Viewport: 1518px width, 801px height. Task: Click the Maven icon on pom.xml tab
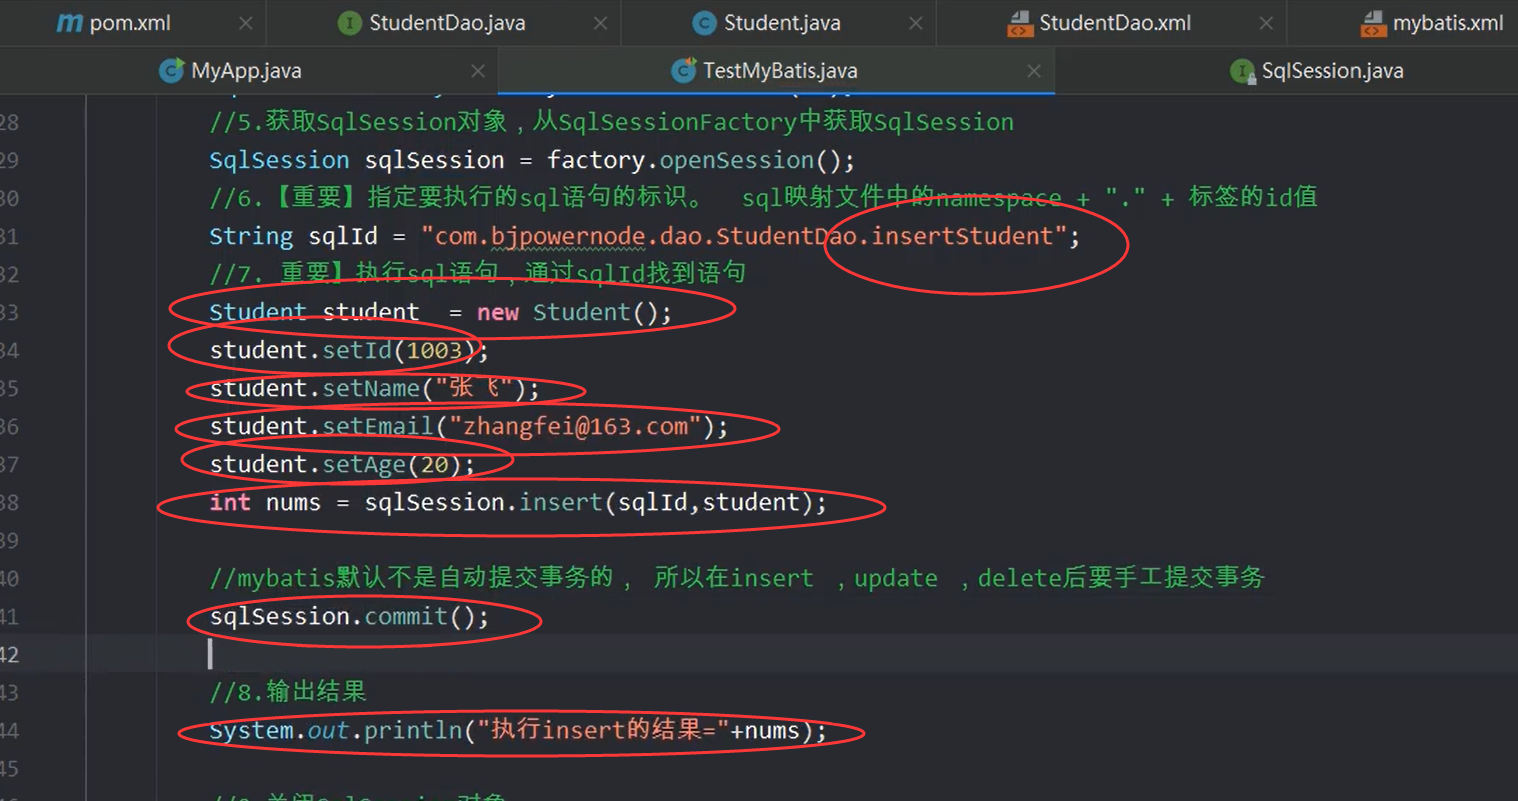click(68, 22)
